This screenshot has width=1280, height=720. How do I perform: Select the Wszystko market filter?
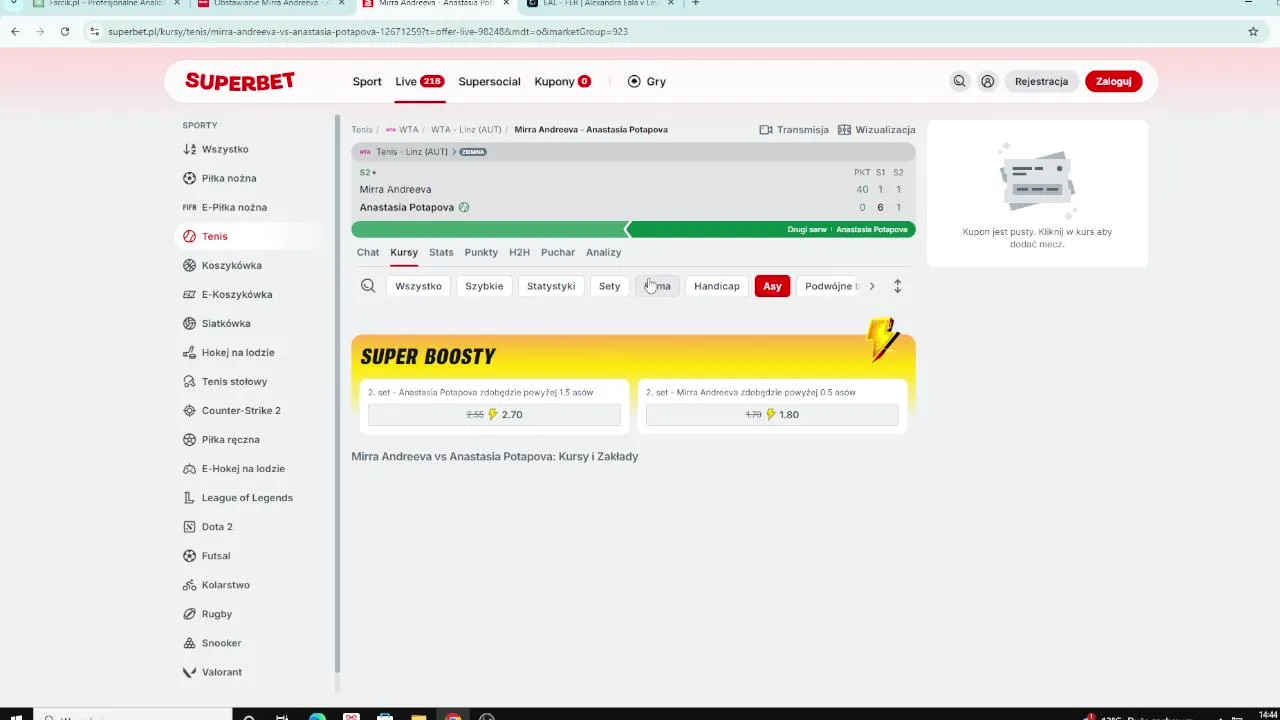pyautogui.click(x=418, y=286)
